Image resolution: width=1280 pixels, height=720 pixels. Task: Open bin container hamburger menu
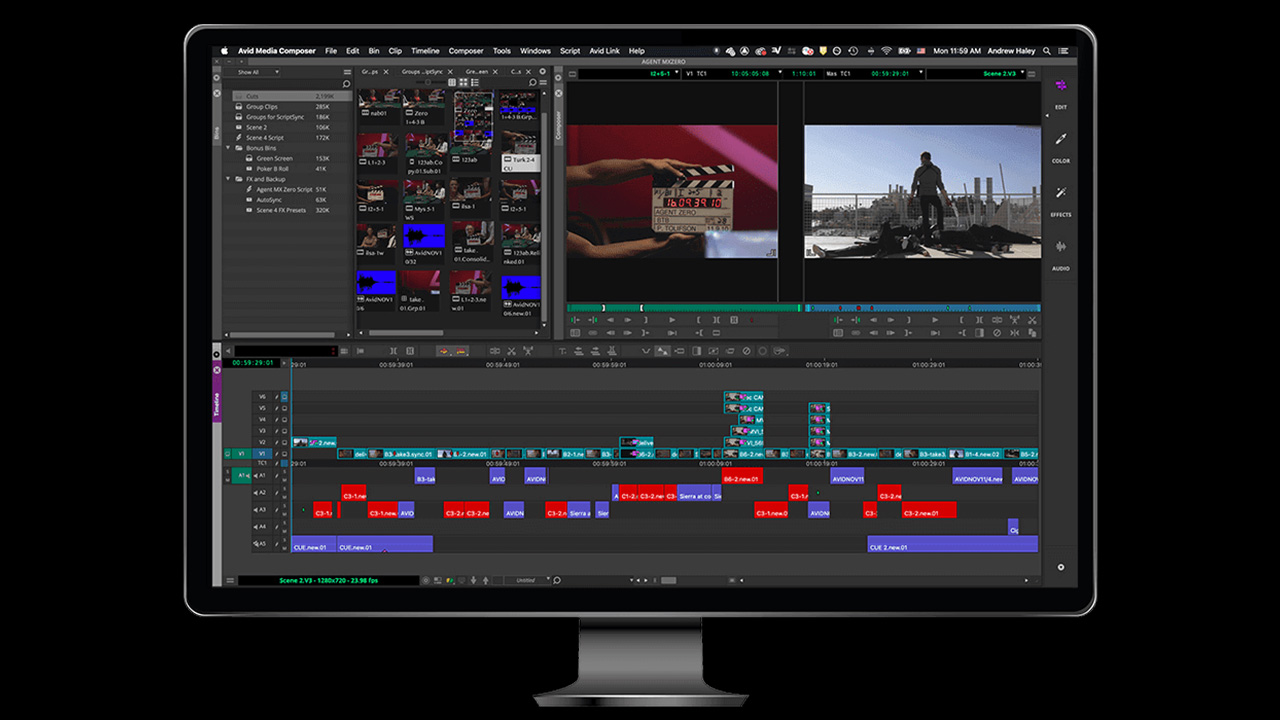coord(347,72)
